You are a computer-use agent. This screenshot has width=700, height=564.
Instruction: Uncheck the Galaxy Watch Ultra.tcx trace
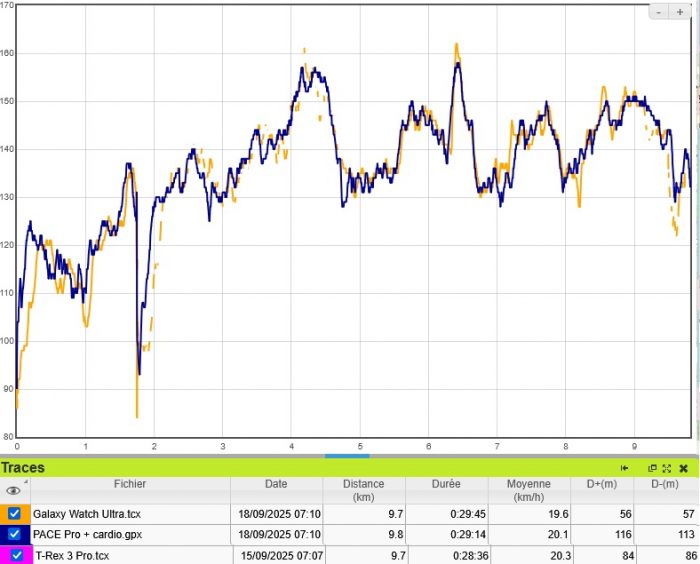point(14,513)
